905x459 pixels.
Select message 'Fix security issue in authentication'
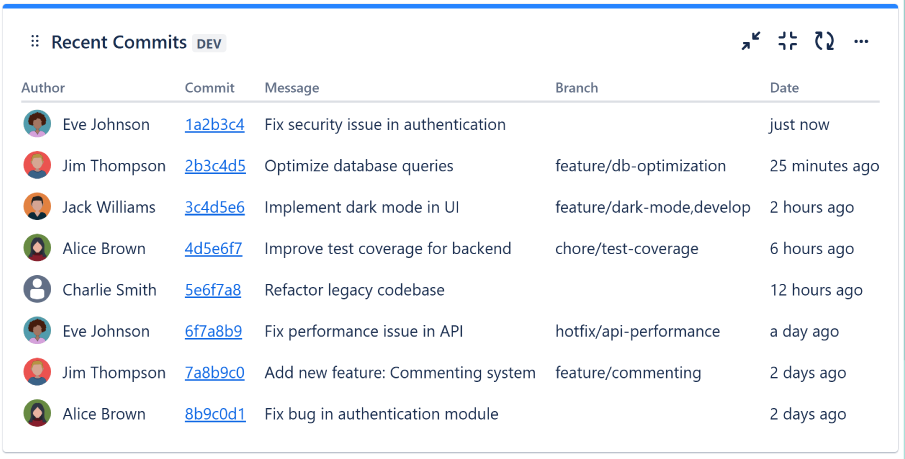point(385,125)
